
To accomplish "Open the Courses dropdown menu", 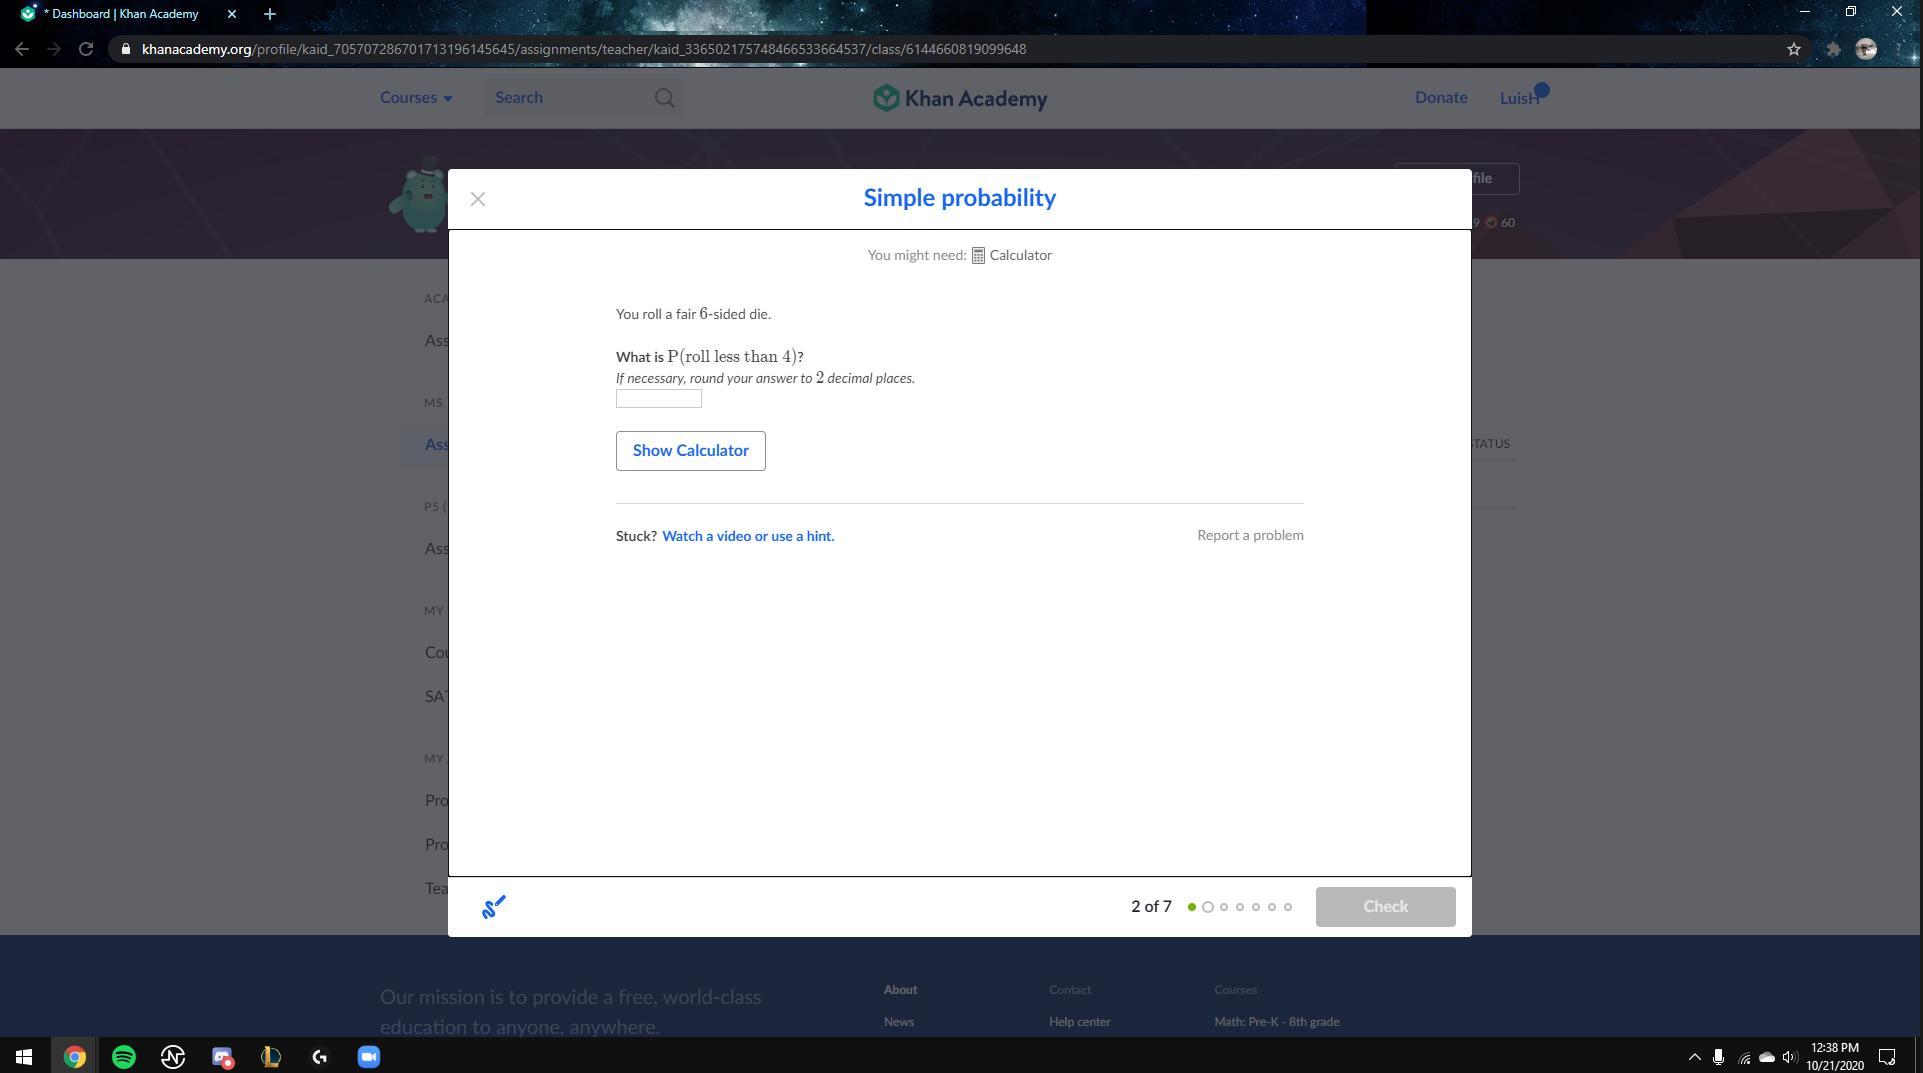I will coord(416,98).
